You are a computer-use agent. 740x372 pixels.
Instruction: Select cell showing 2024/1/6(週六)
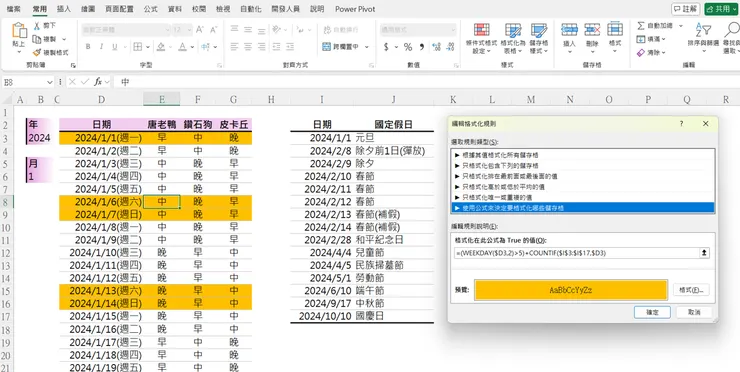pos(101,202)
